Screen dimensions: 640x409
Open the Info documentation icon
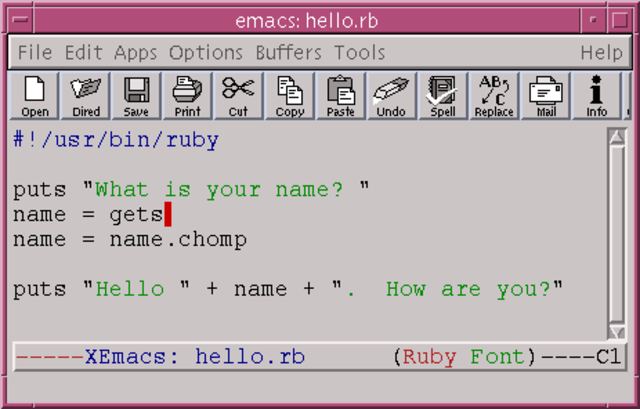[596, 96]
